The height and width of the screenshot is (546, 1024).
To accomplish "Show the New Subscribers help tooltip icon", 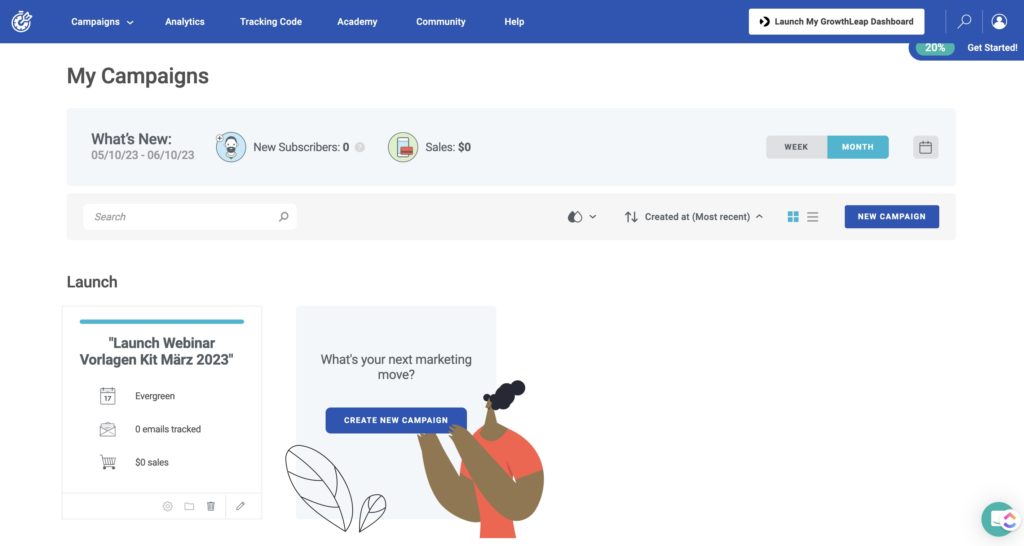I will pyautogui.click(x=360, y=148).
